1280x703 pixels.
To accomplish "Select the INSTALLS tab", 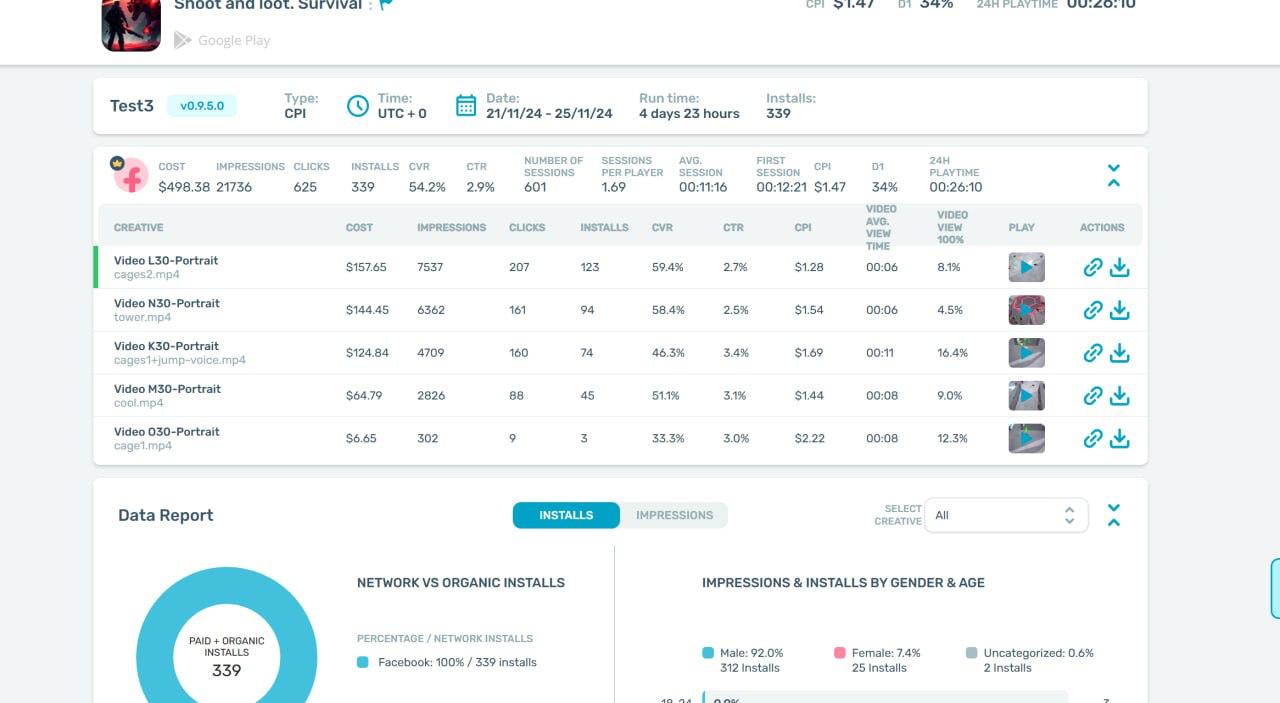I will pyautogui.click(x=566, y=515).
